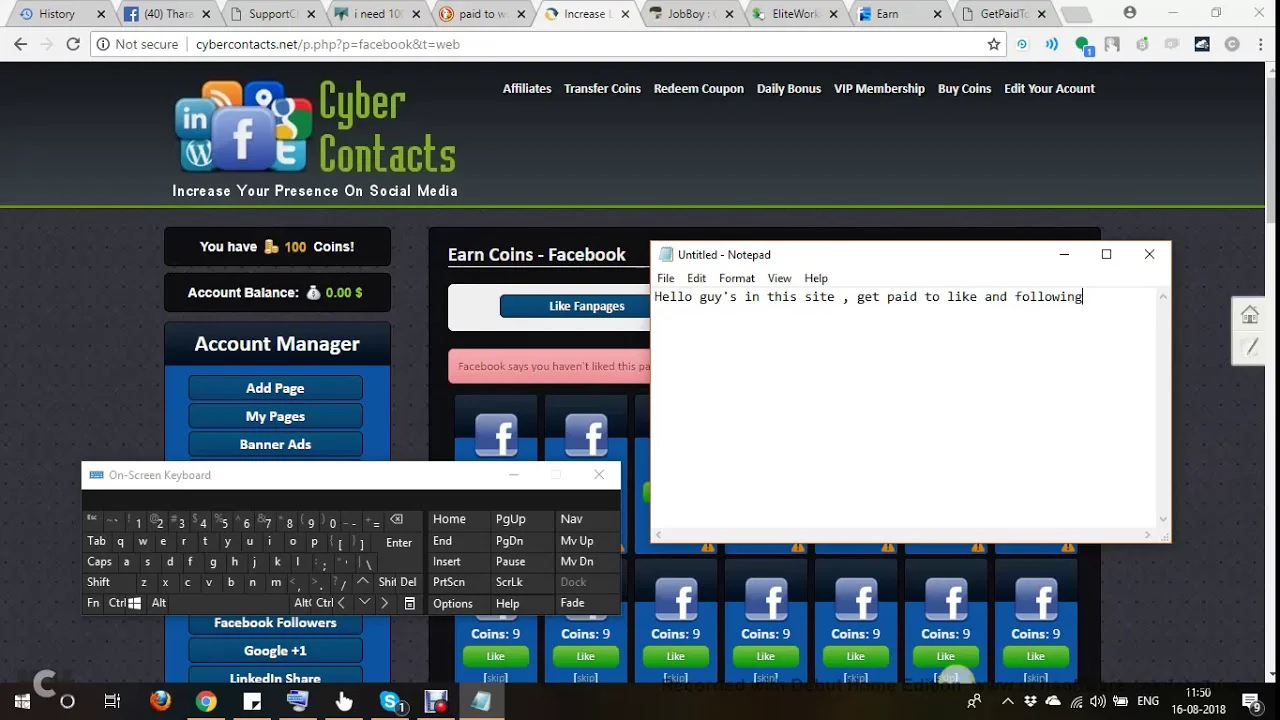Click Google +1 button
The height and width of the screenshot is (720, 1280).
(275, 650)
